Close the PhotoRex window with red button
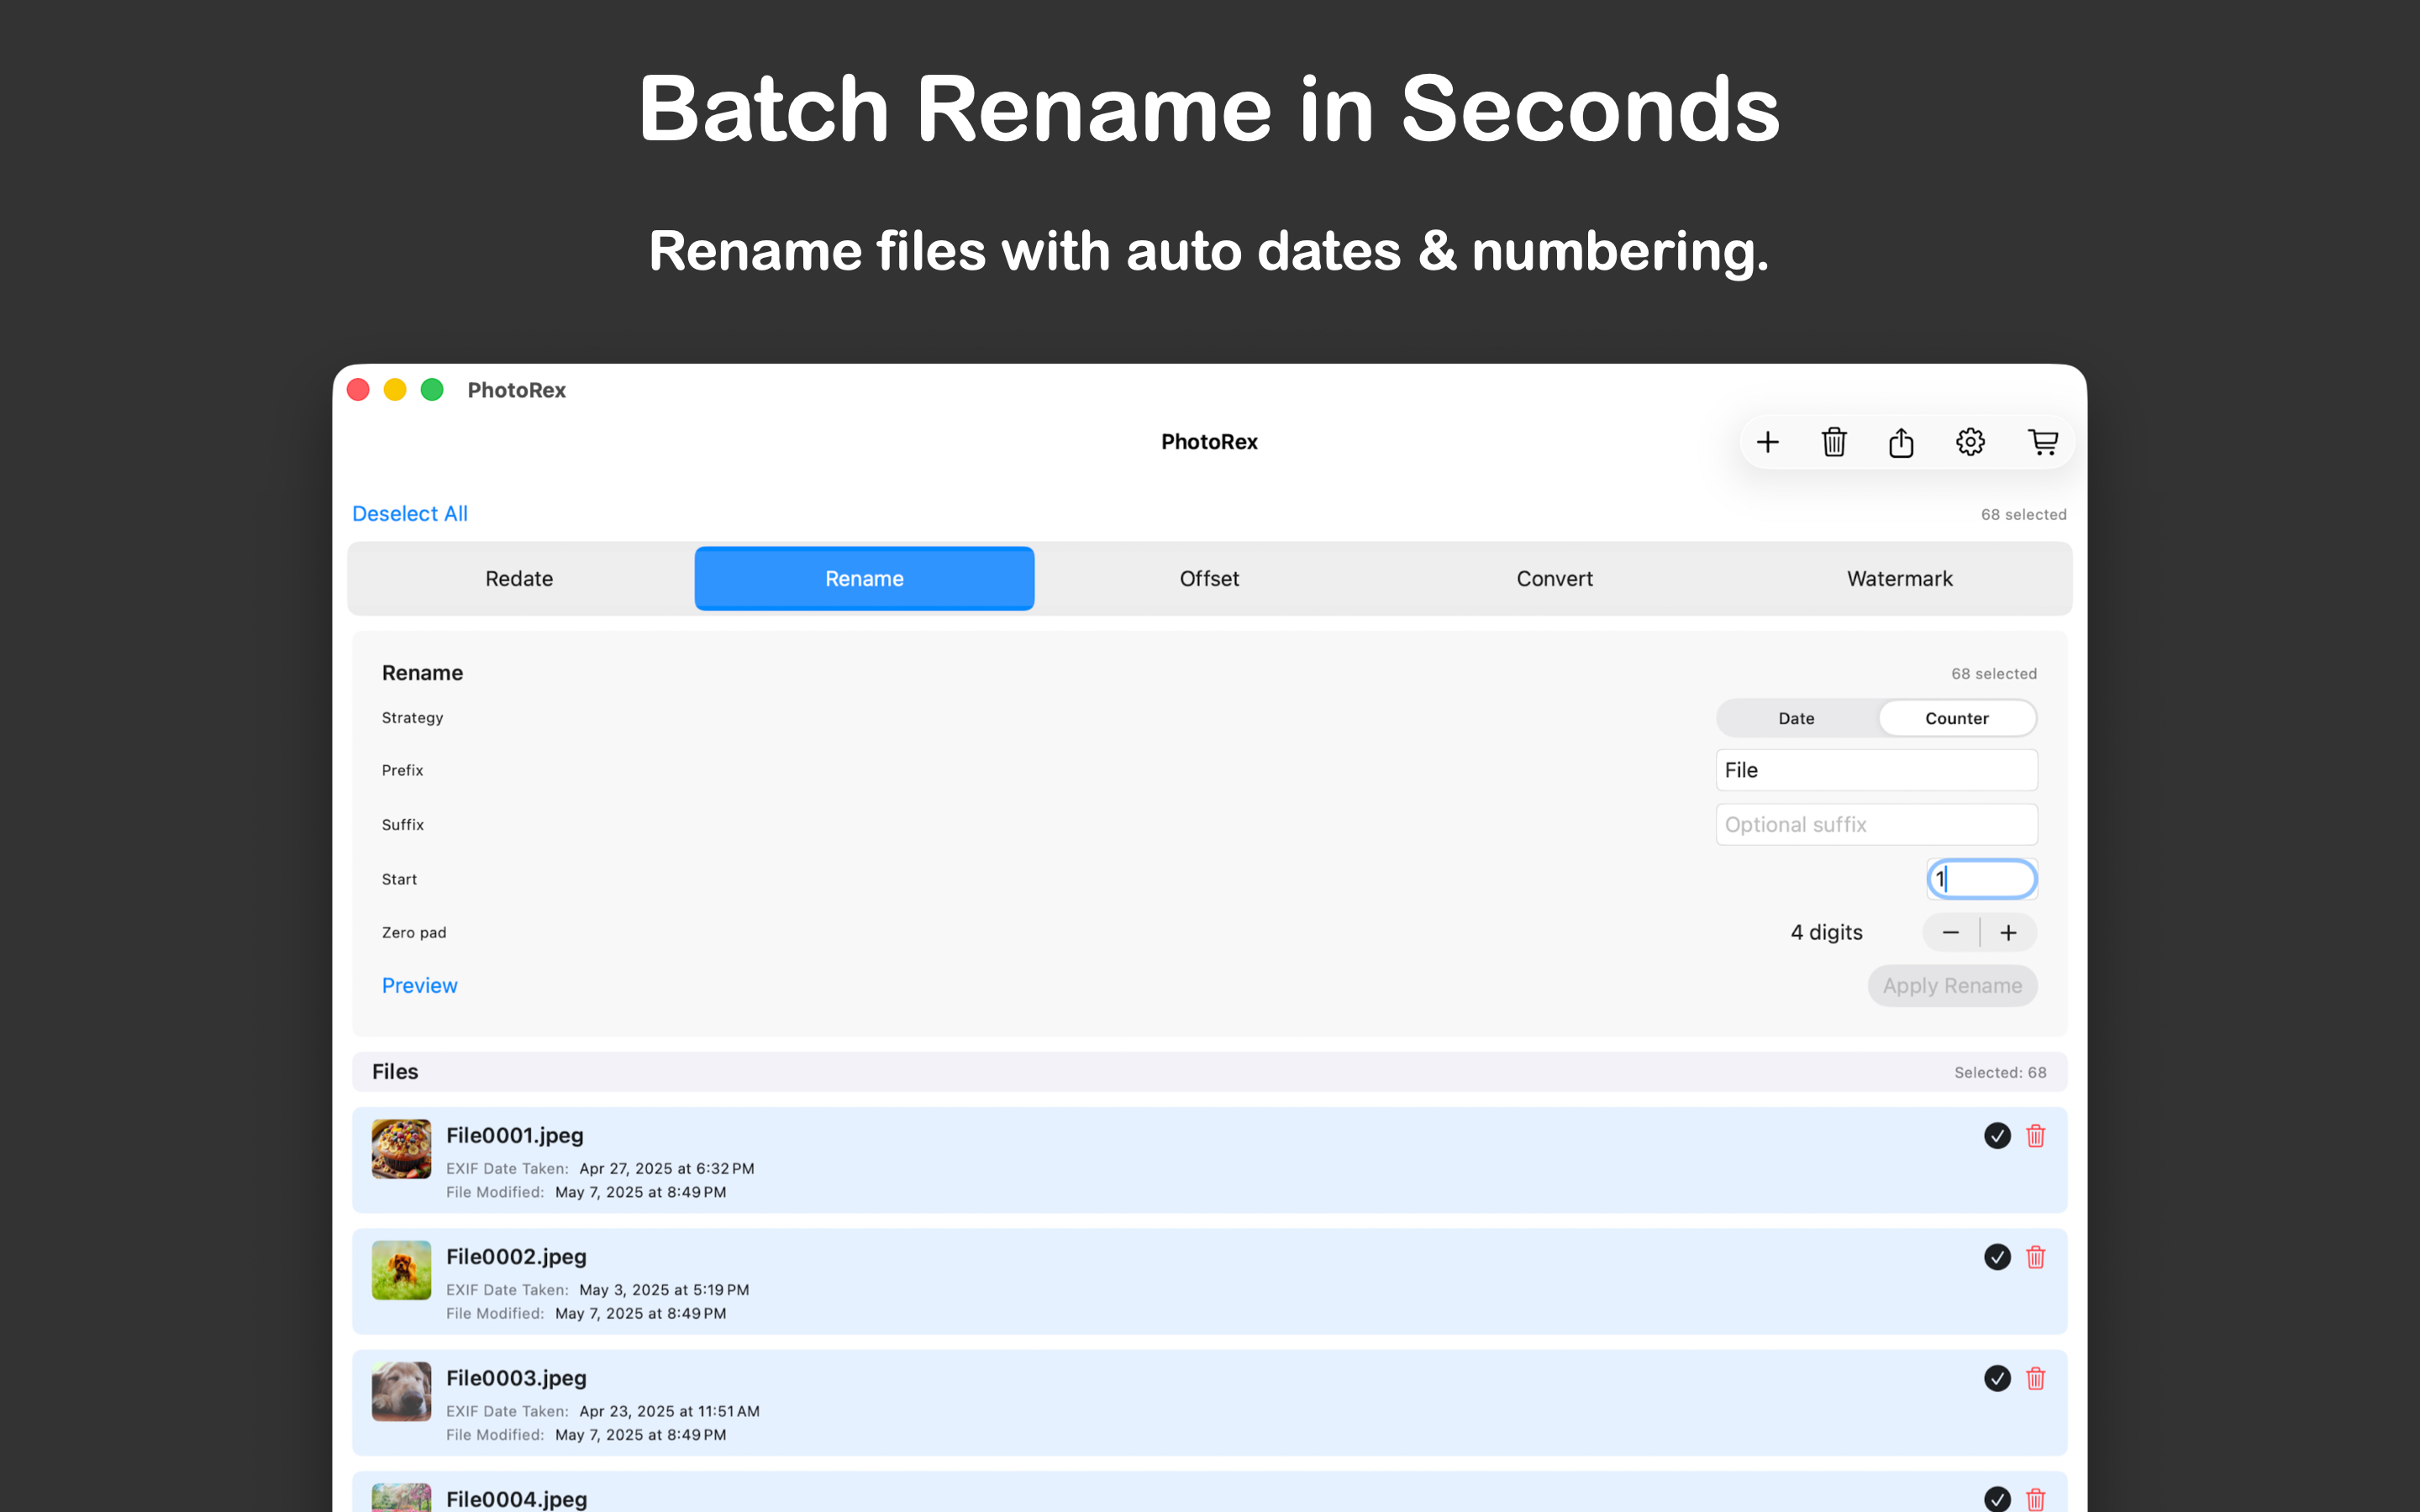2420x1512 pixels. 358,390
